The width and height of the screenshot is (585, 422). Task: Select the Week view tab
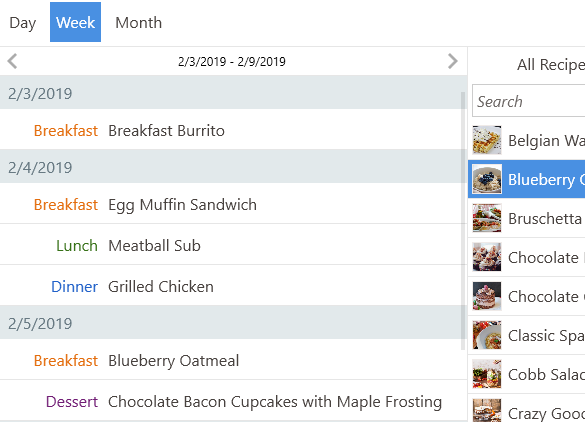(75, 22)
